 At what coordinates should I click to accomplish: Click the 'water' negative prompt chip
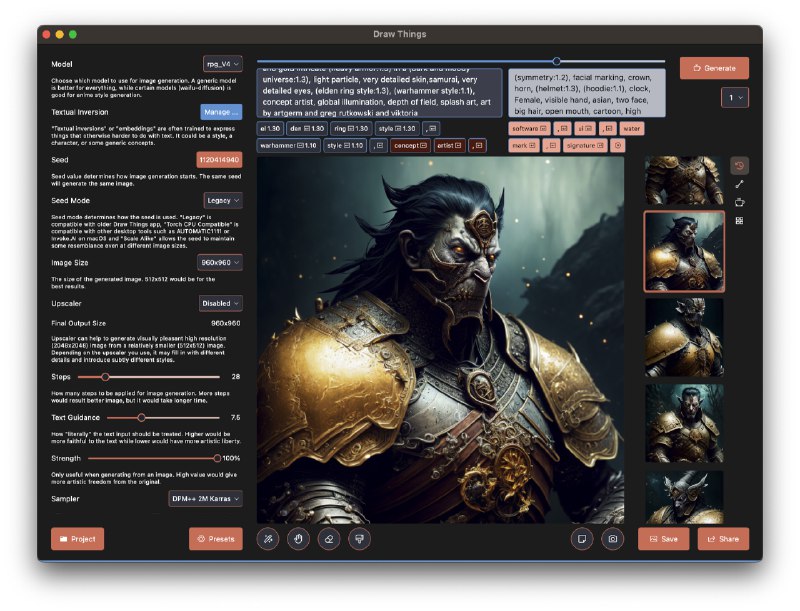pos(632,129)
